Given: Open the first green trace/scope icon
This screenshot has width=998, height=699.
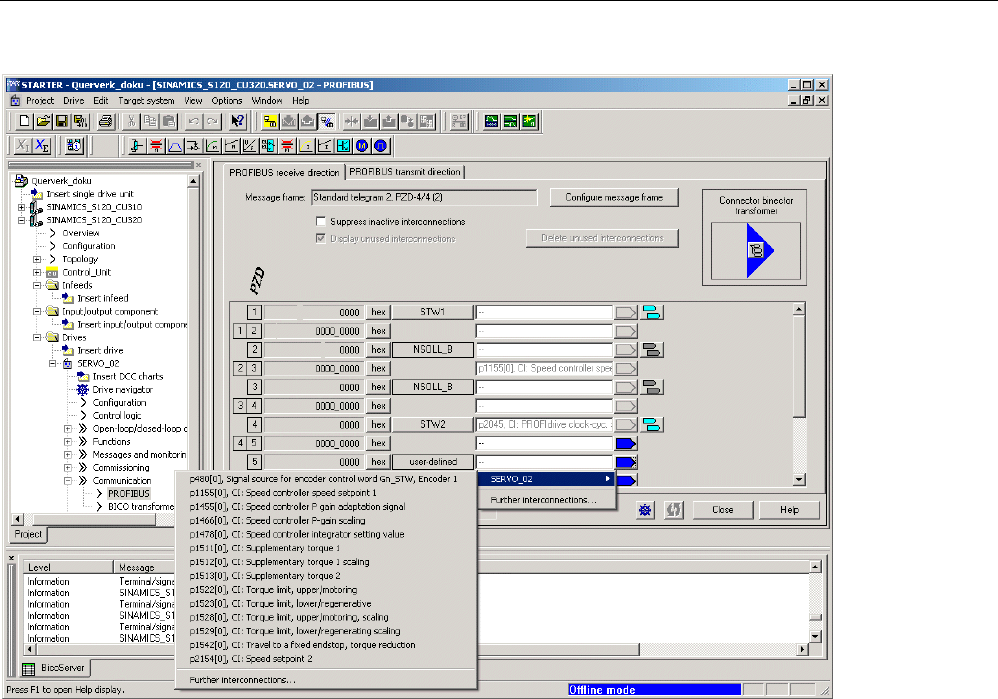Looking at the screenshot, I should click(491, 121).
